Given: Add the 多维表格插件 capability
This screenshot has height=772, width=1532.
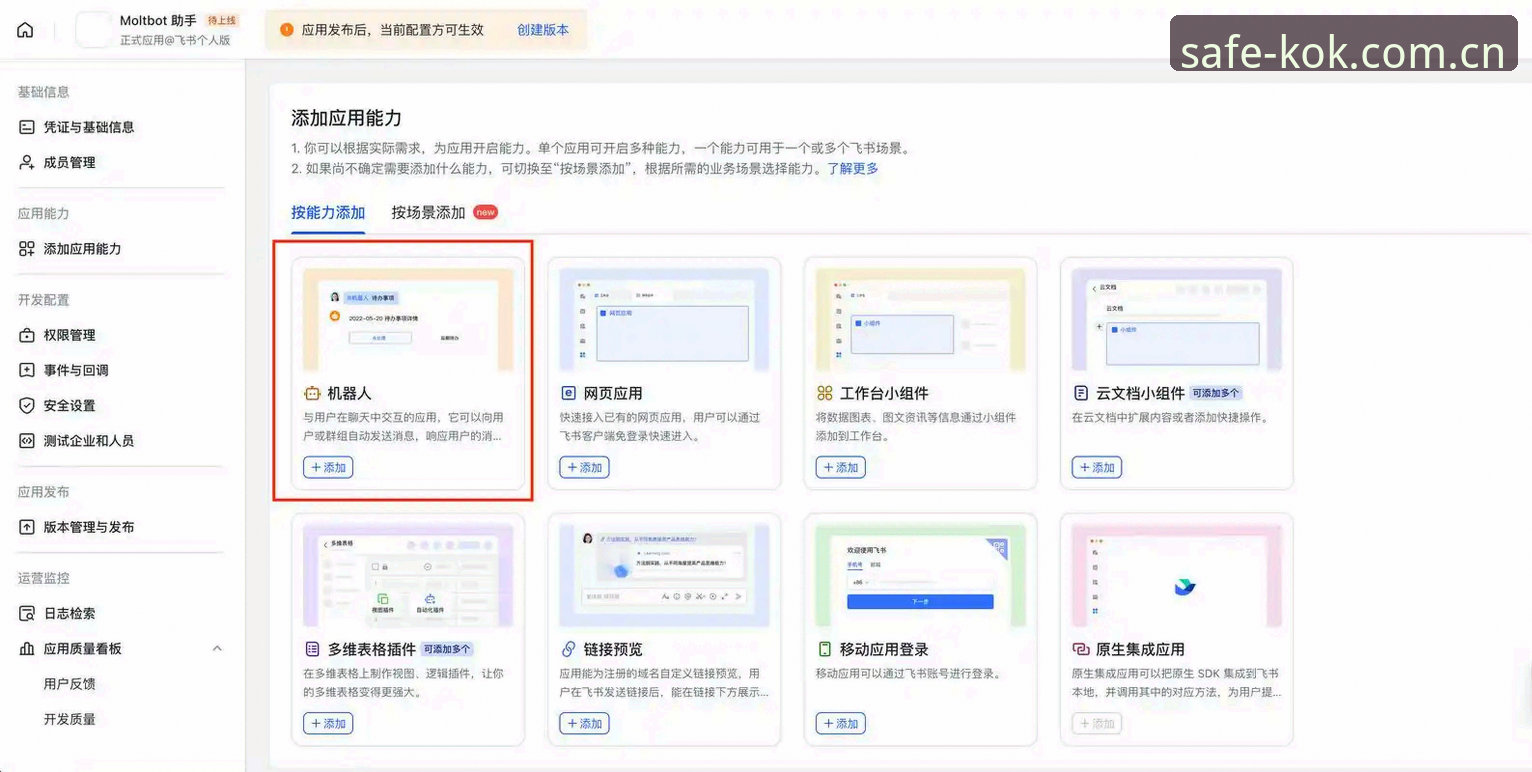Looking at the screenshot, I should point(328,723).
